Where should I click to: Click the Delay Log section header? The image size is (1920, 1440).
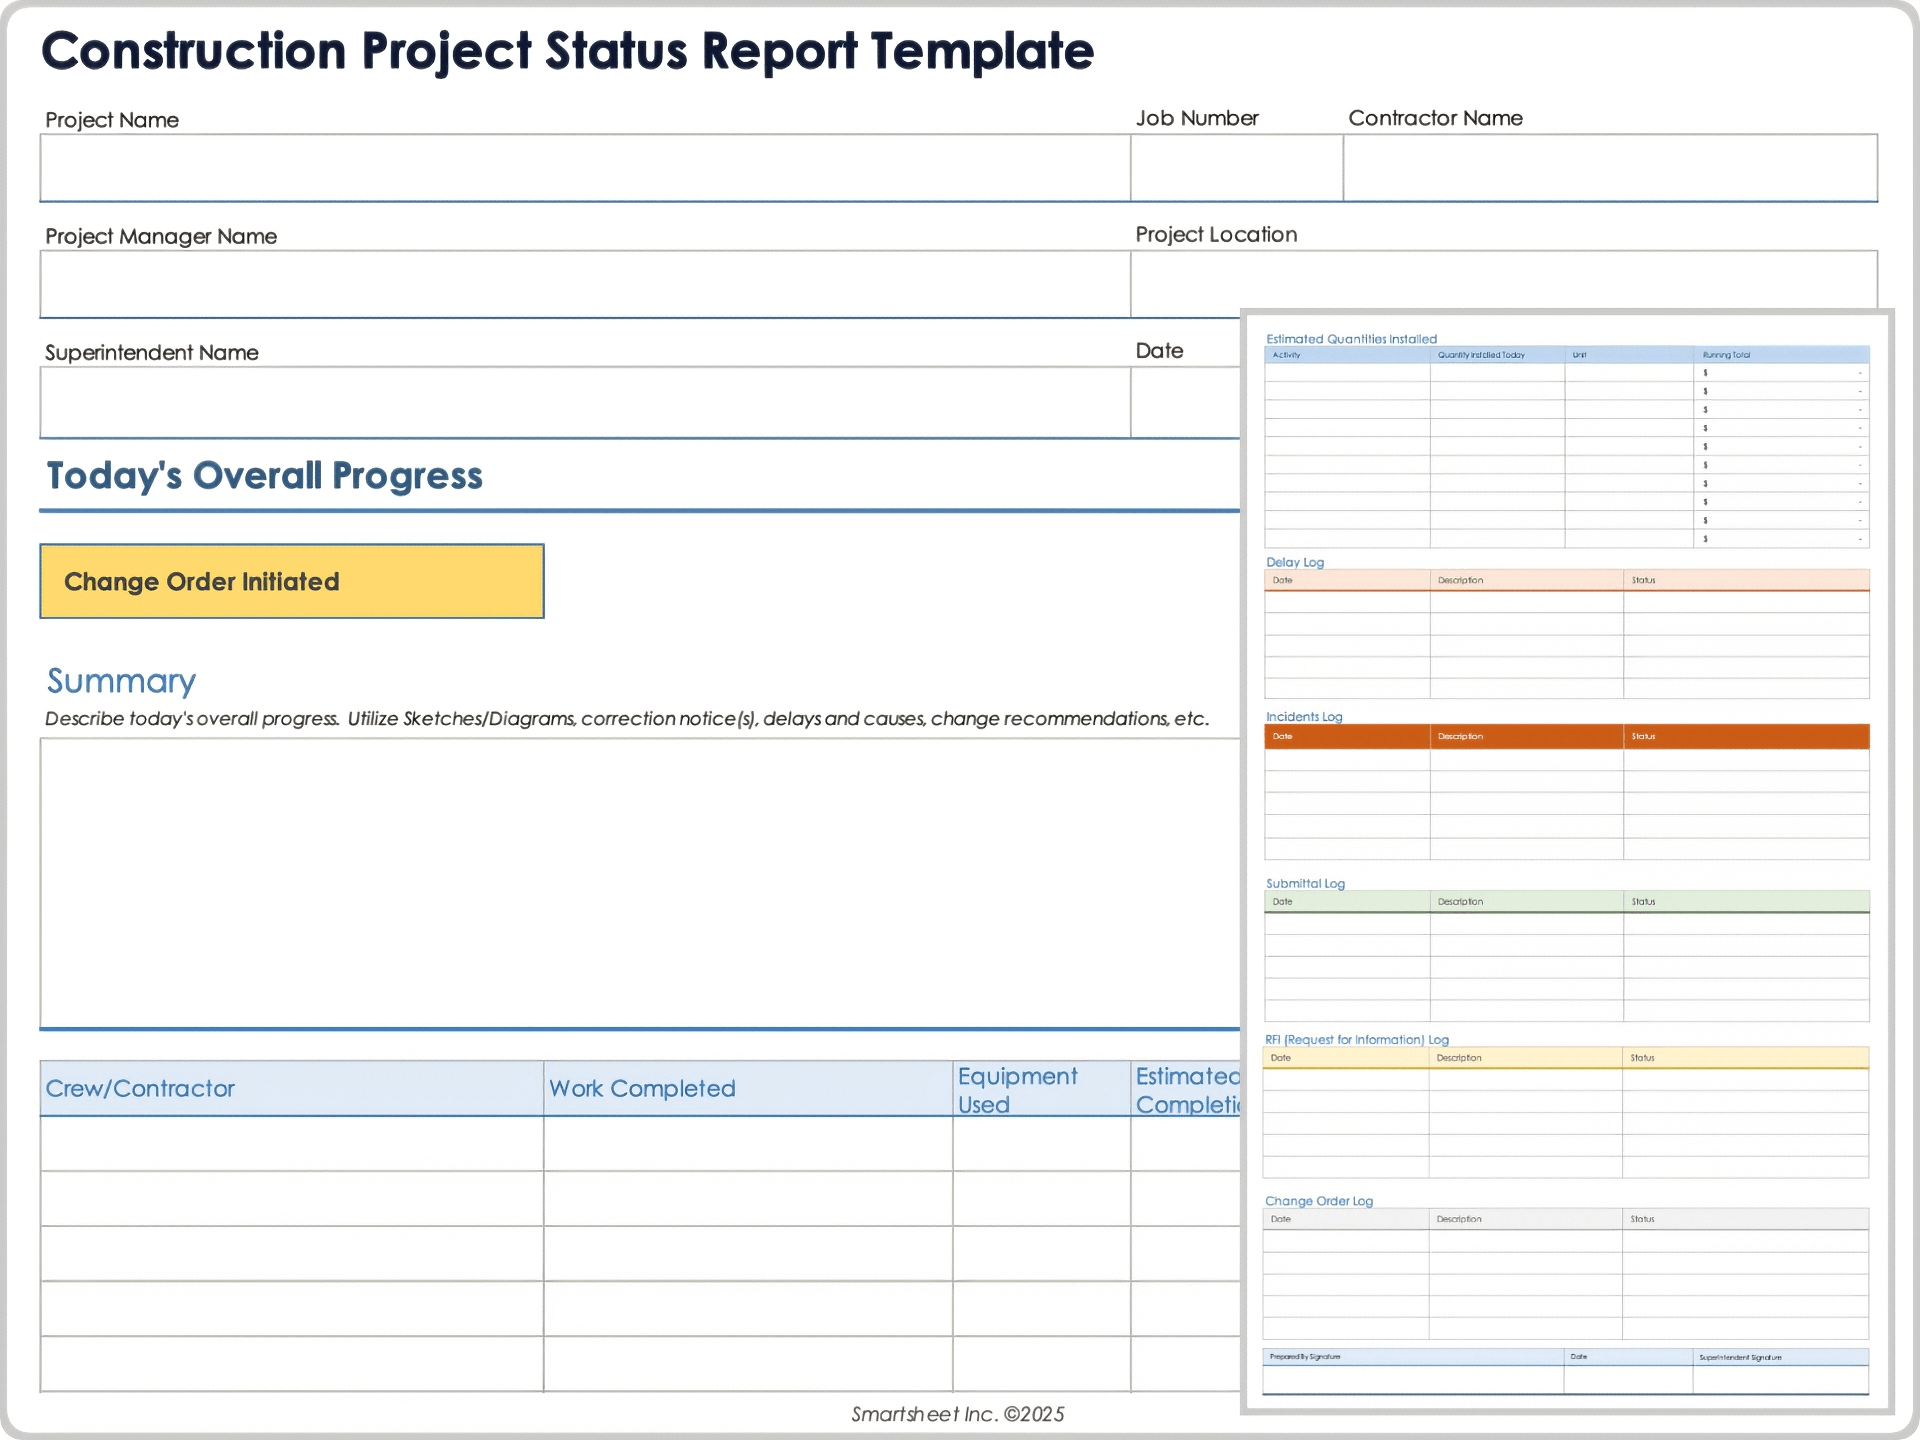tap(1295, 562)
